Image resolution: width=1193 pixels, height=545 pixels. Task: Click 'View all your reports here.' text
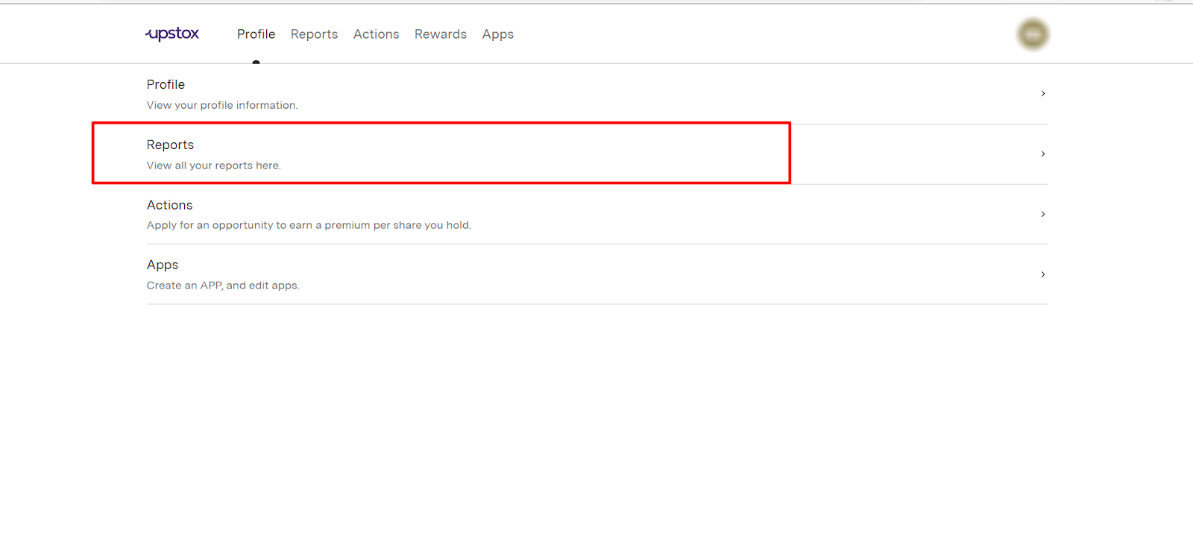(213, 166)
